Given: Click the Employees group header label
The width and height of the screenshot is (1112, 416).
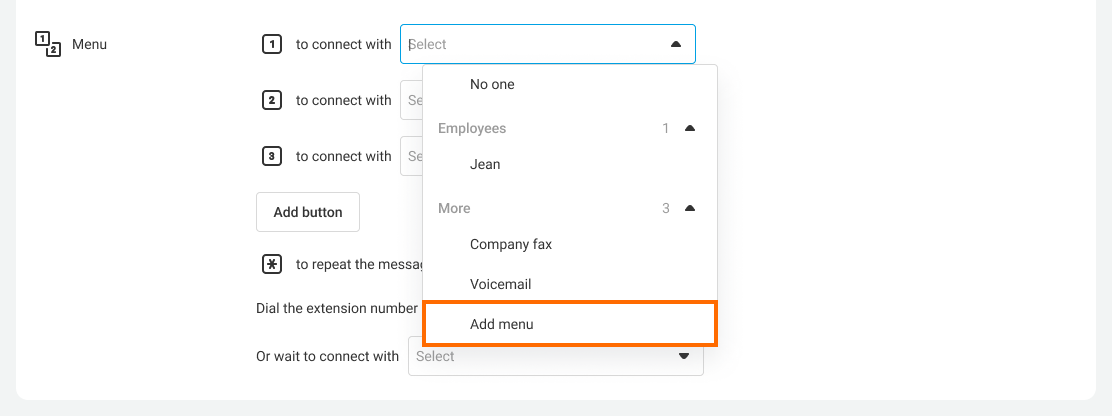Looking at the screenshot, I should point(472,128).
